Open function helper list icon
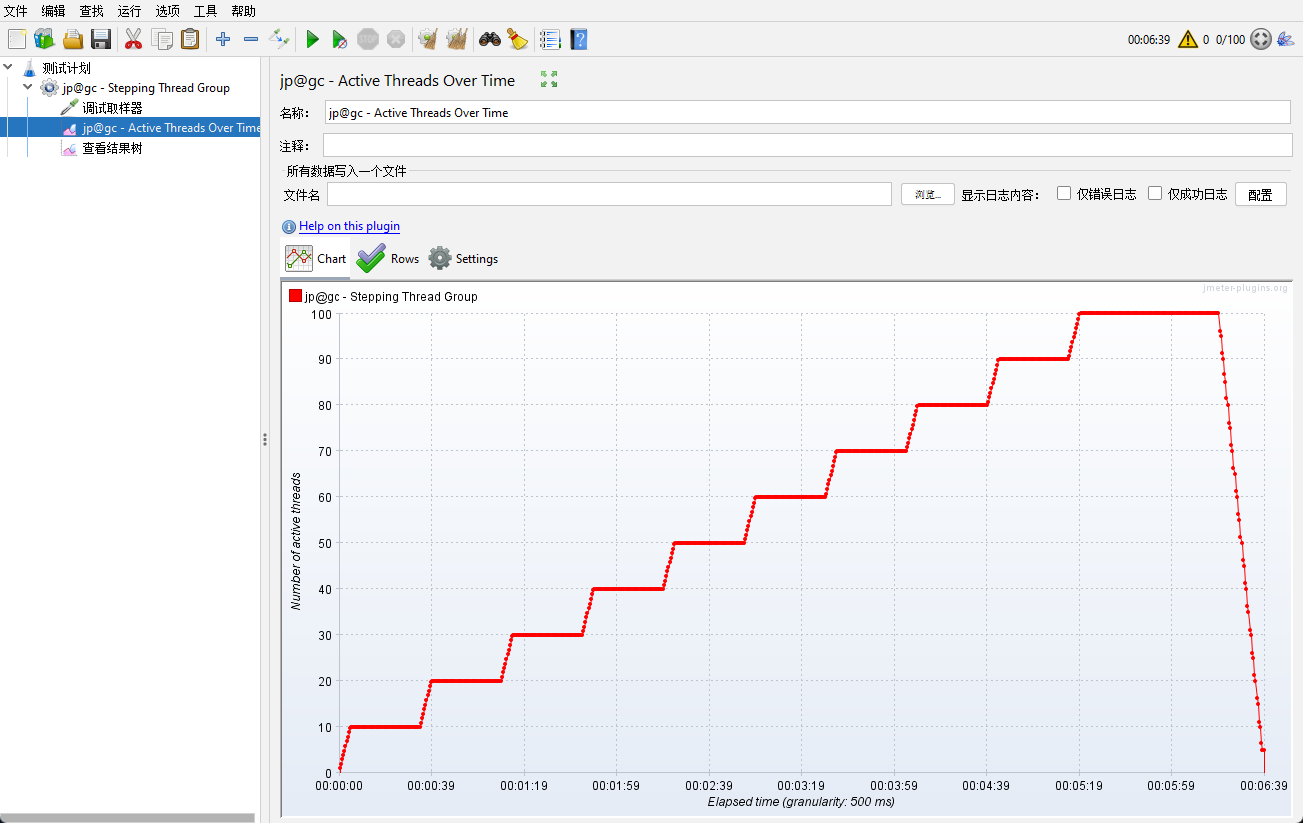Image resolution: width=1303 pixels, height=823 pixels. 550,39
